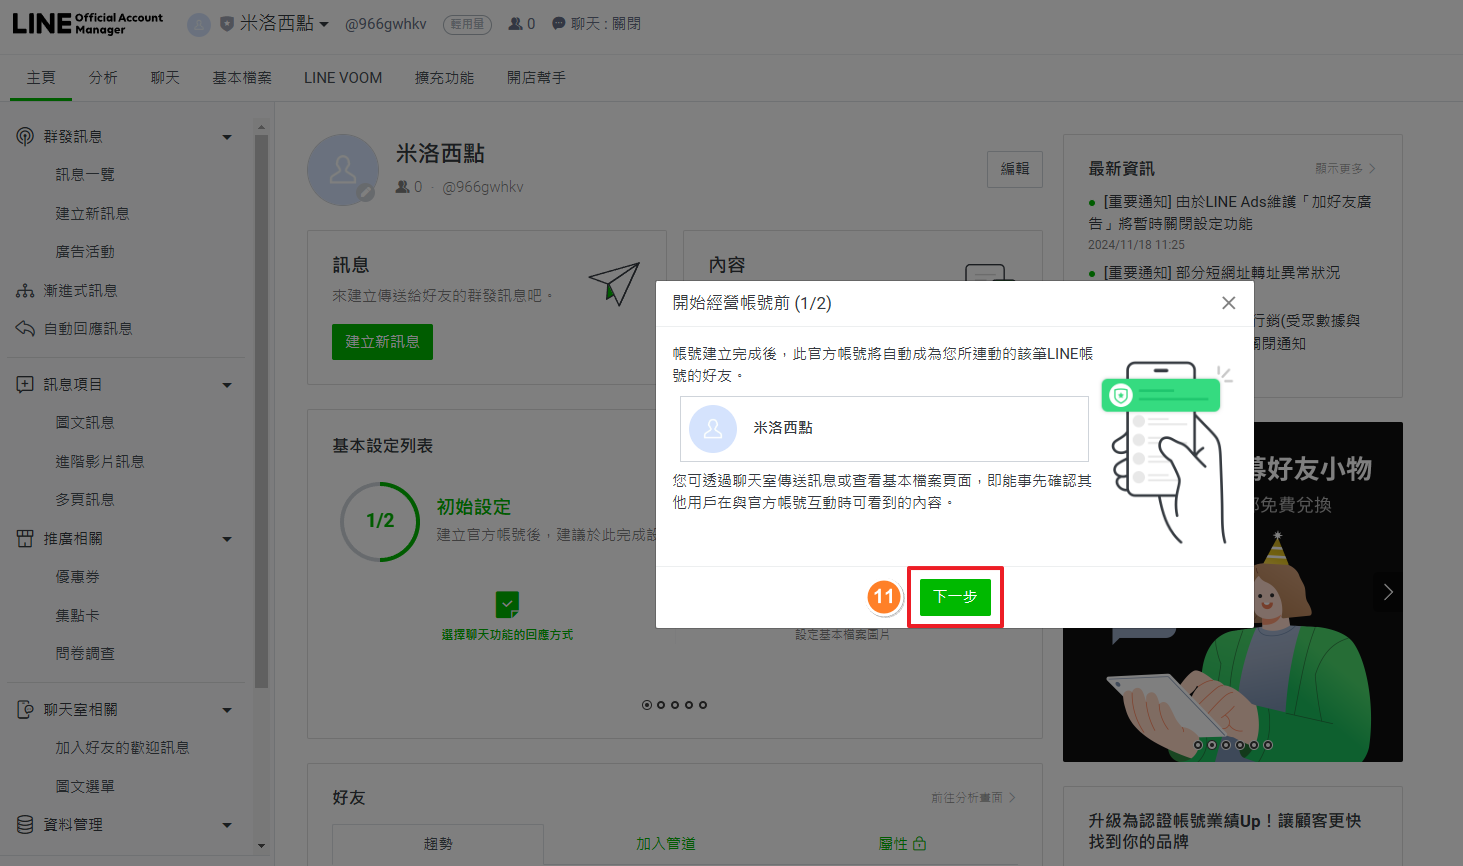Open the 米洛西點 account dropdown
1463x866 pixels.
point(284,24)
